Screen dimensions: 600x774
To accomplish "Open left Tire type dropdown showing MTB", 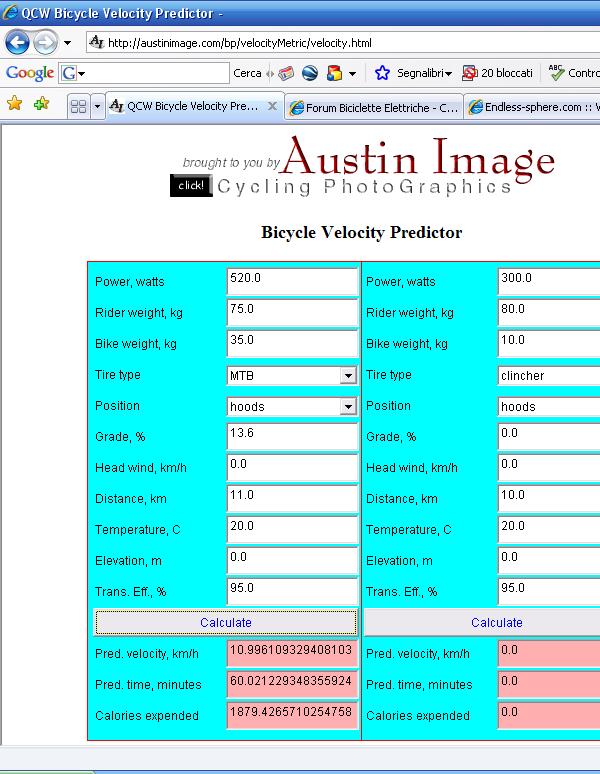I will click(292, 376).
